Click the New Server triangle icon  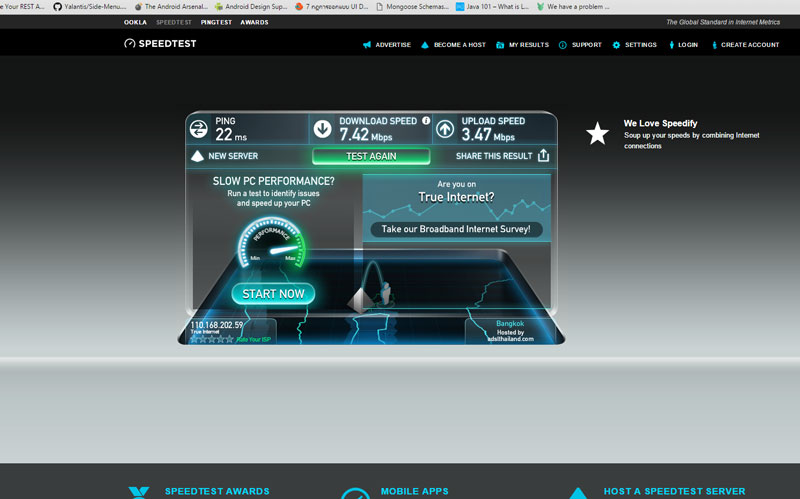point(197,156)
